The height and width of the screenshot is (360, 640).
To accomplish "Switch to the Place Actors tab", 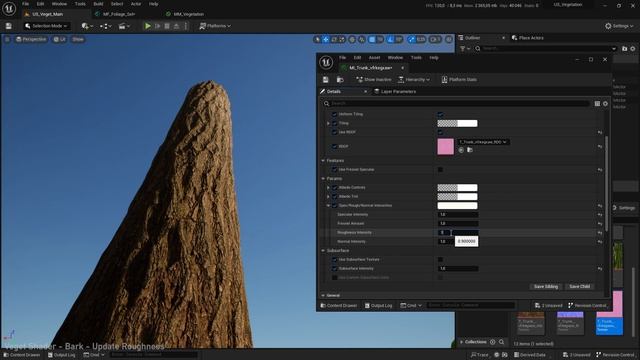I will [x=527, y=38].
